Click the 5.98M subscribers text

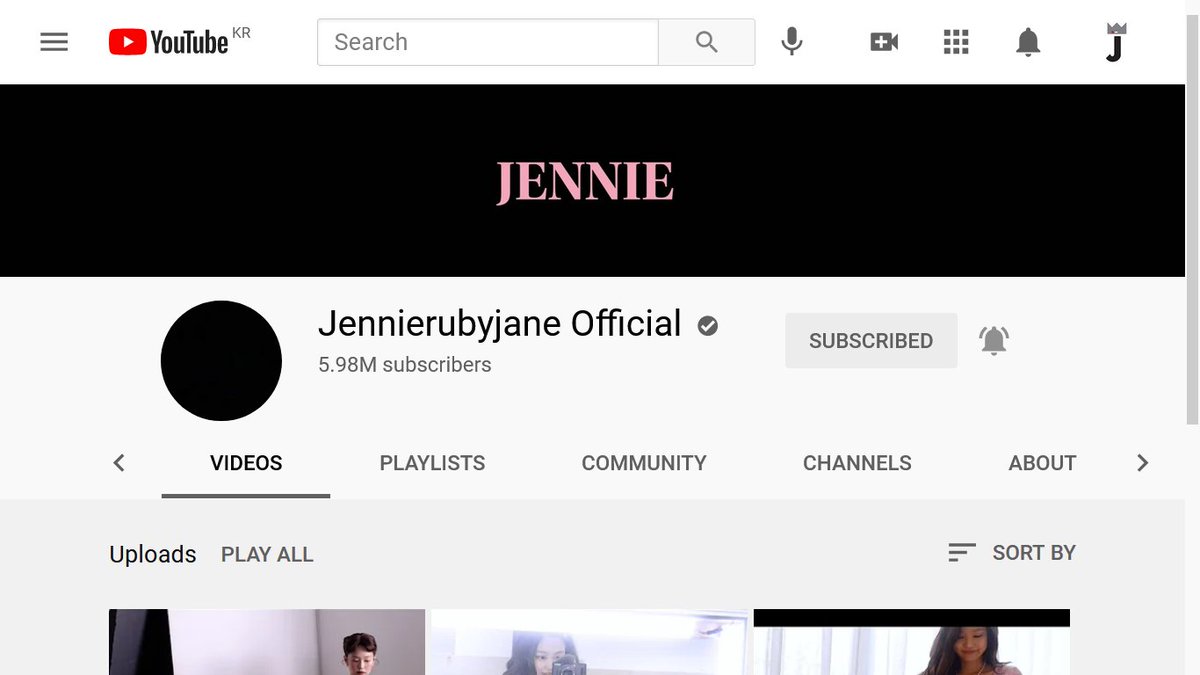pos(405,365)
